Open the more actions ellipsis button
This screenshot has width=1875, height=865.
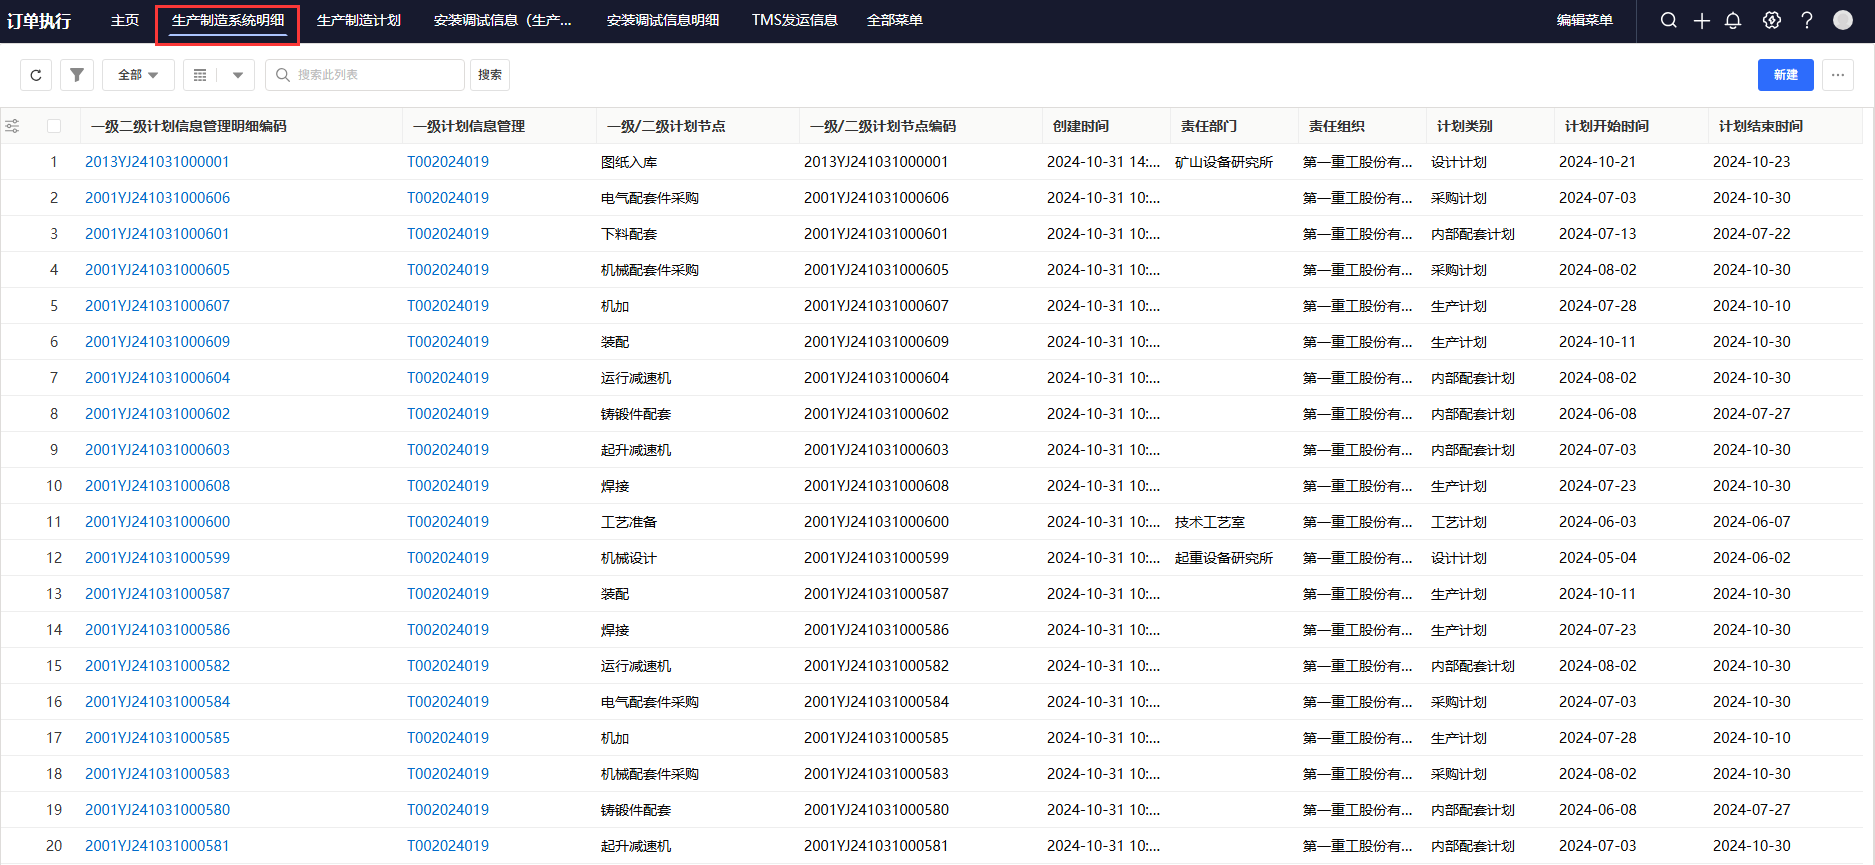[x=1837, y=75]
